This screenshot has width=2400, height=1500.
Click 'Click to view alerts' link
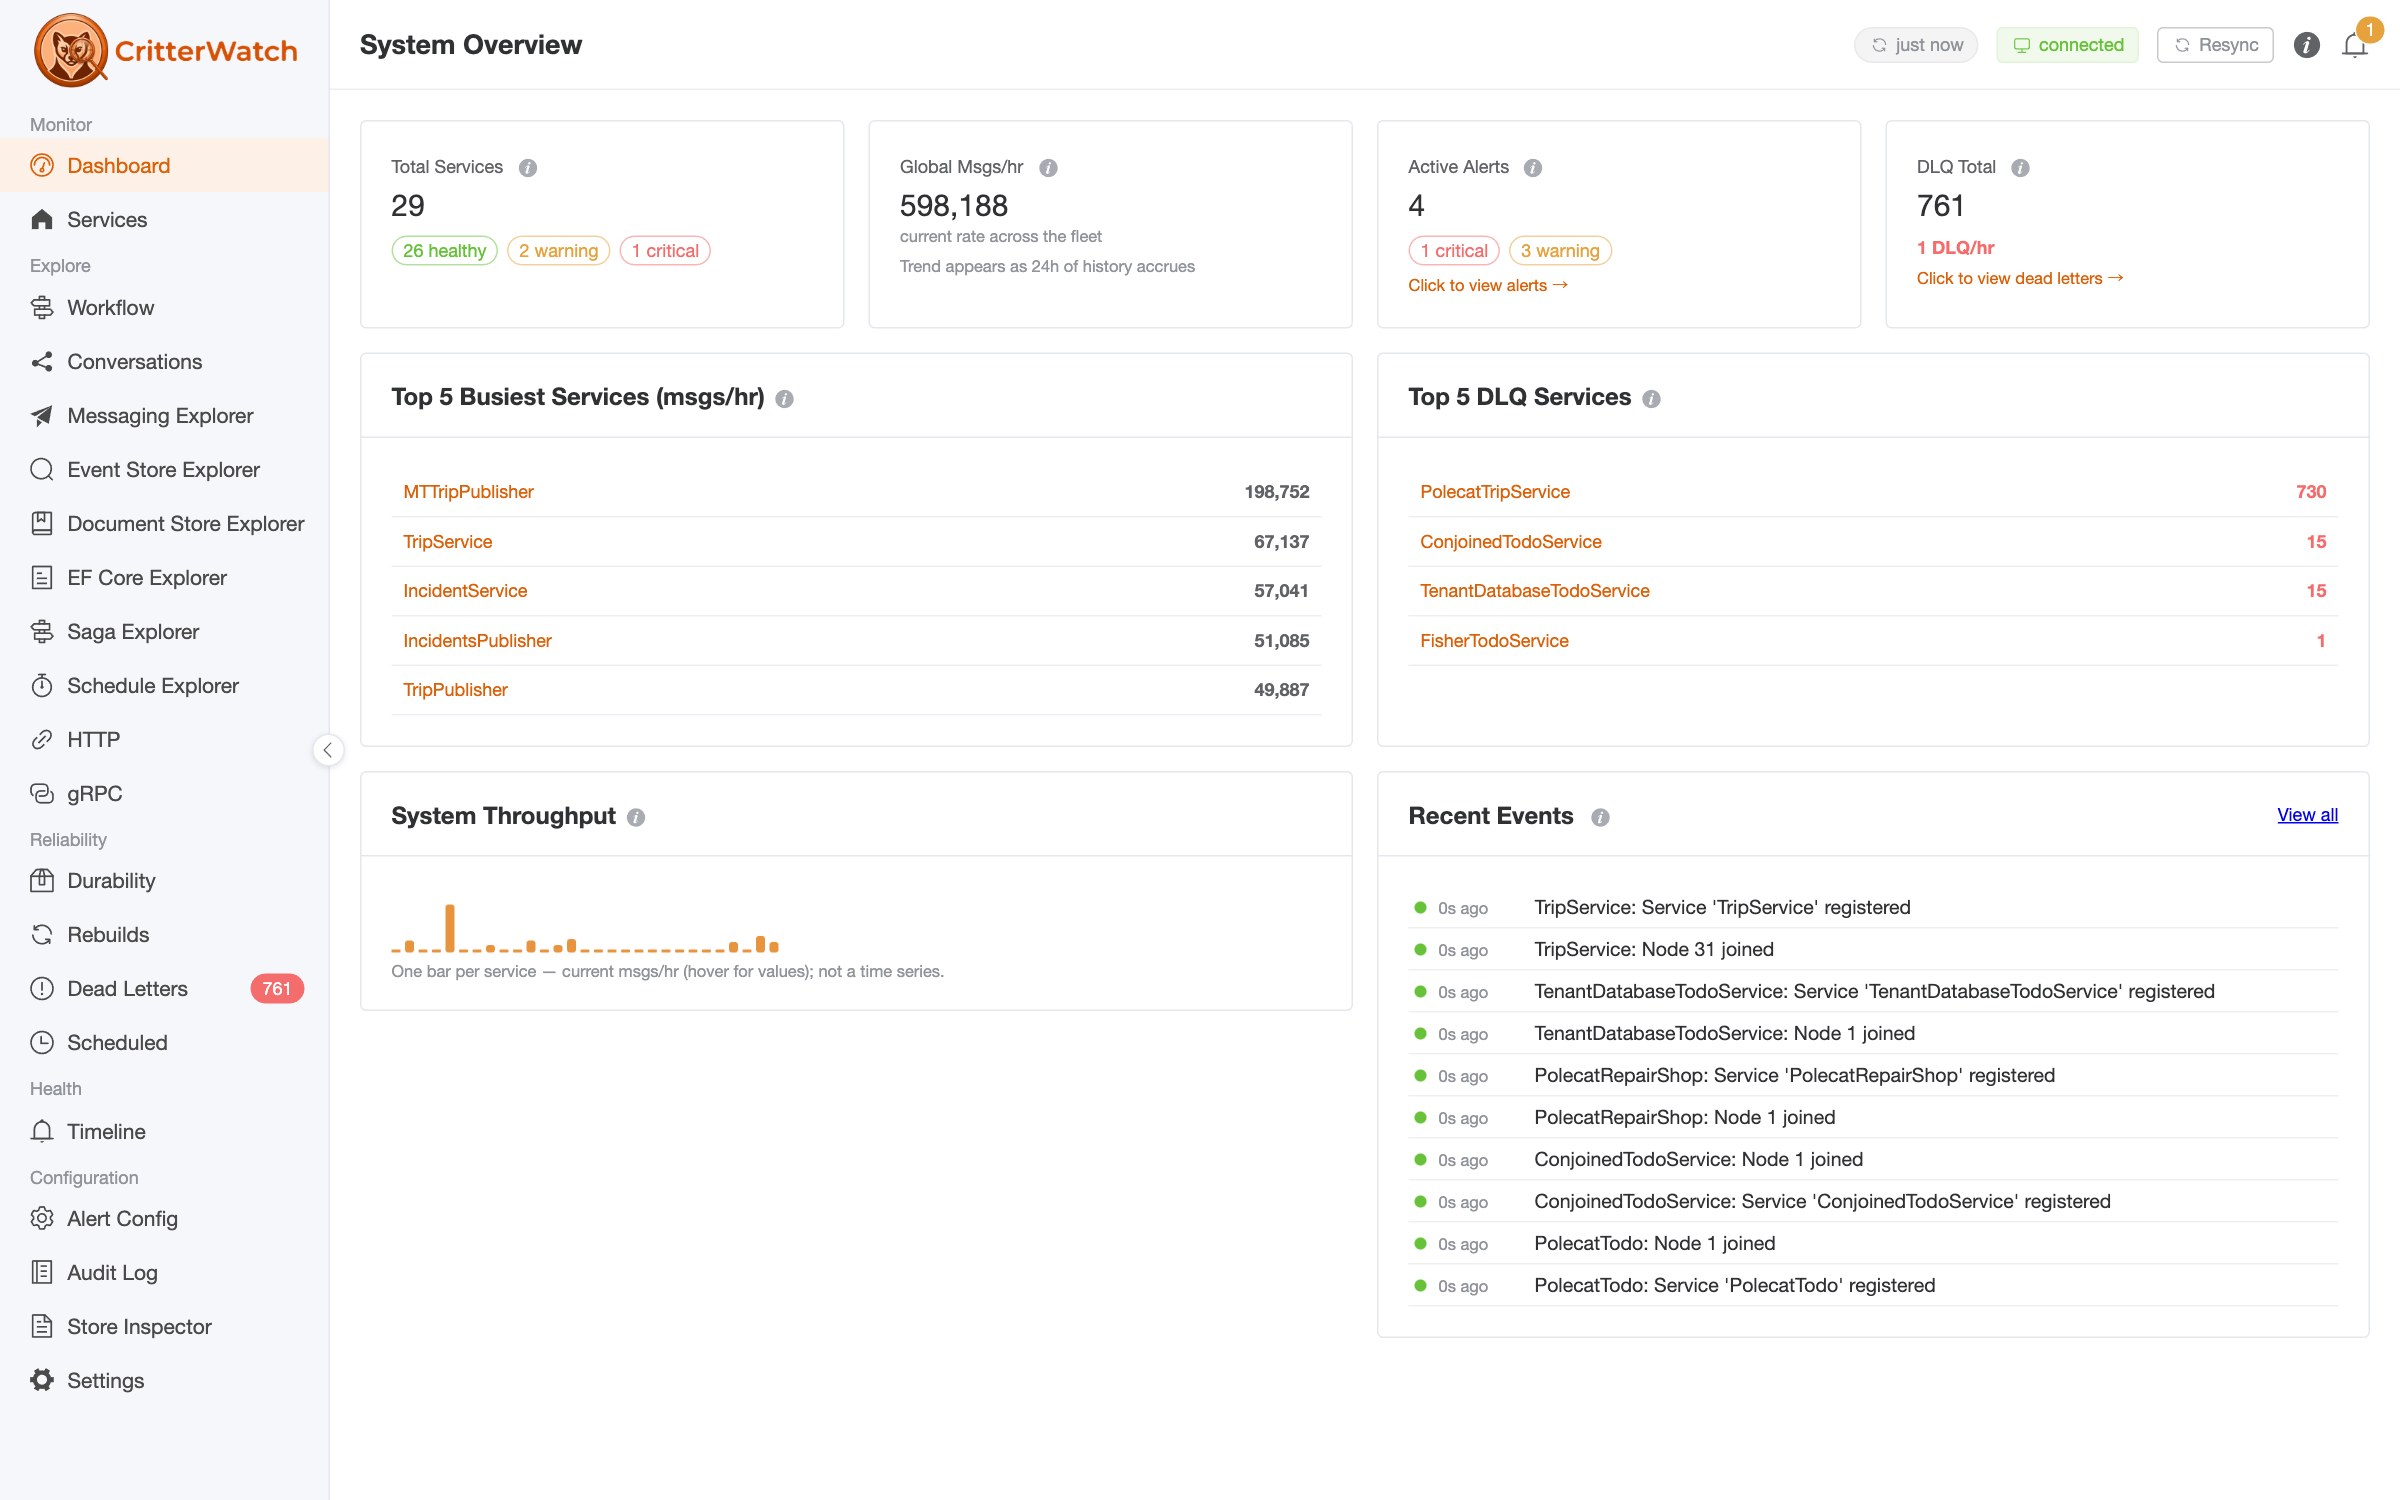tap(1487, 286)
